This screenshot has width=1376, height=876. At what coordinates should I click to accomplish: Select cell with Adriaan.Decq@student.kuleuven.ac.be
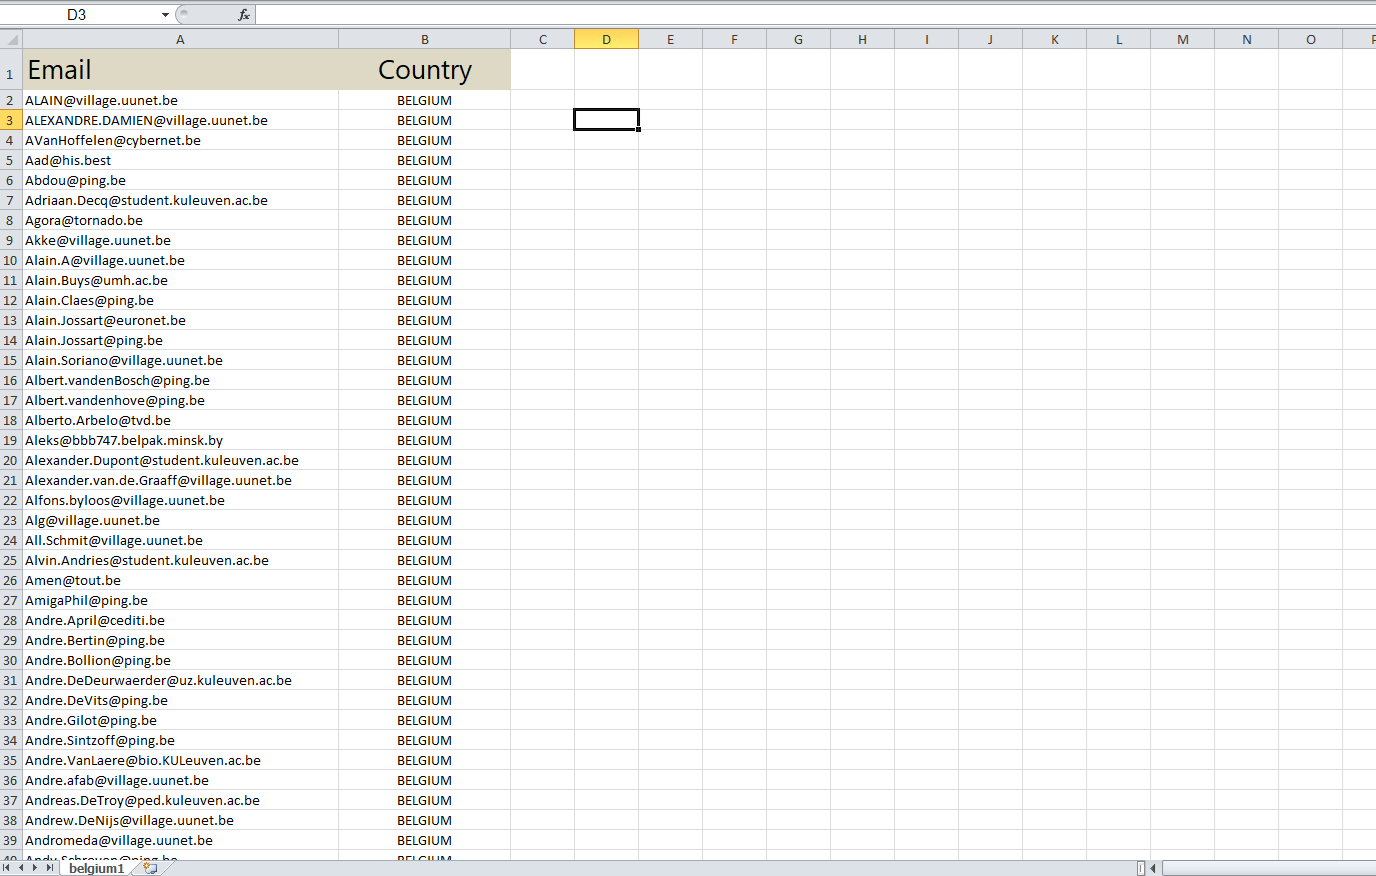tap(180, 200)
